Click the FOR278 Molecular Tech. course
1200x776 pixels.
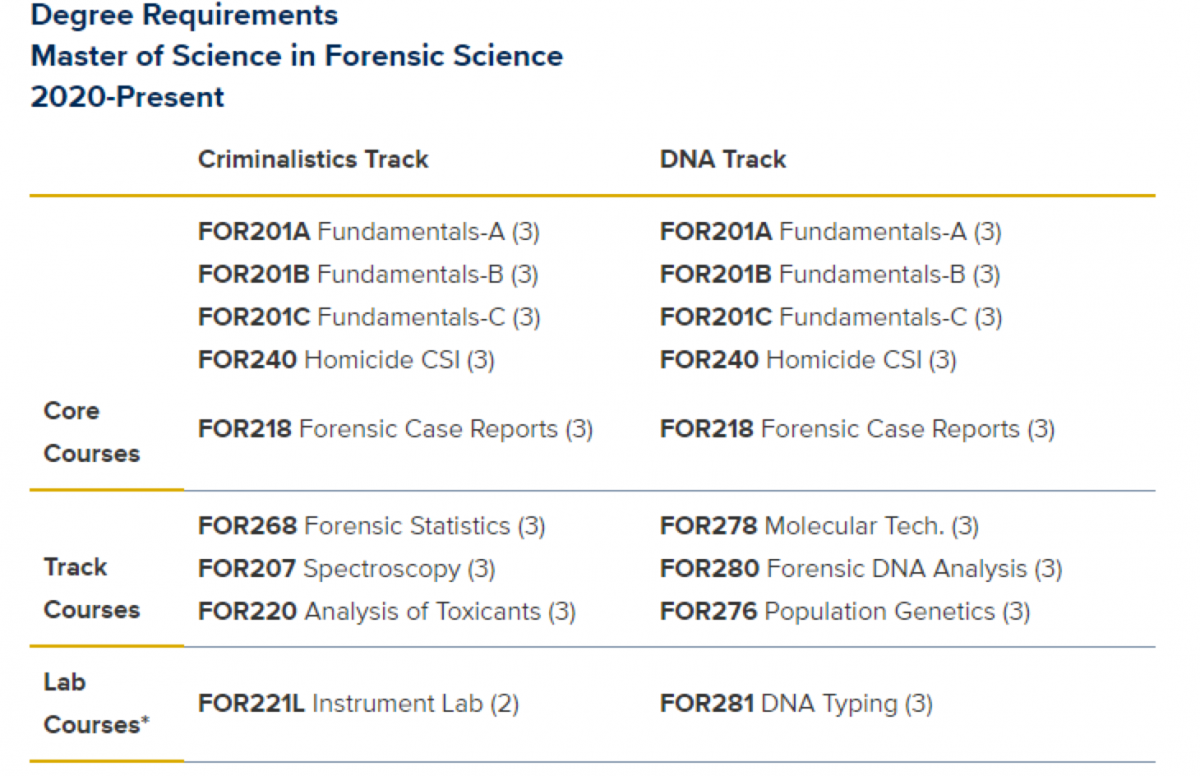coord(819,525)
